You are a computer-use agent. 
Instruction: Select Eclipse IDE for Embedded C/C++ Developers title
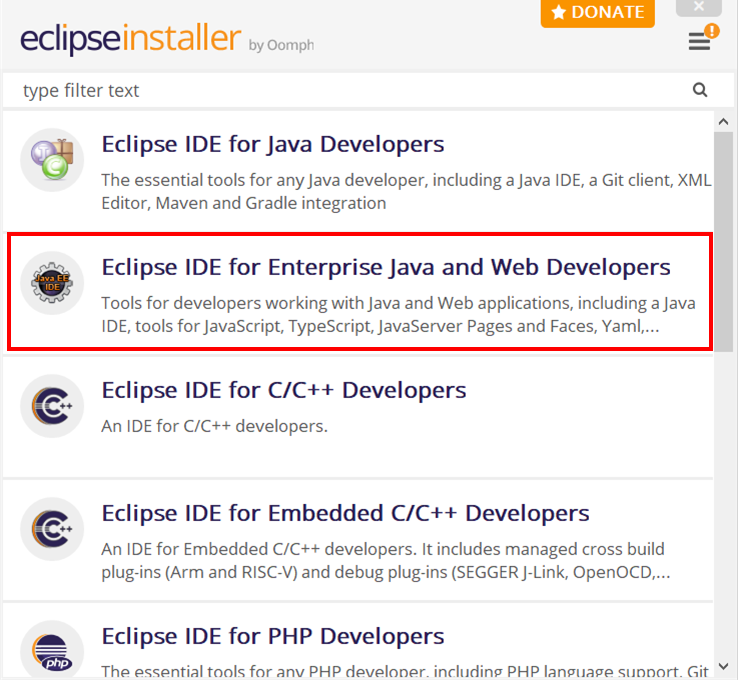coord(345,513)
